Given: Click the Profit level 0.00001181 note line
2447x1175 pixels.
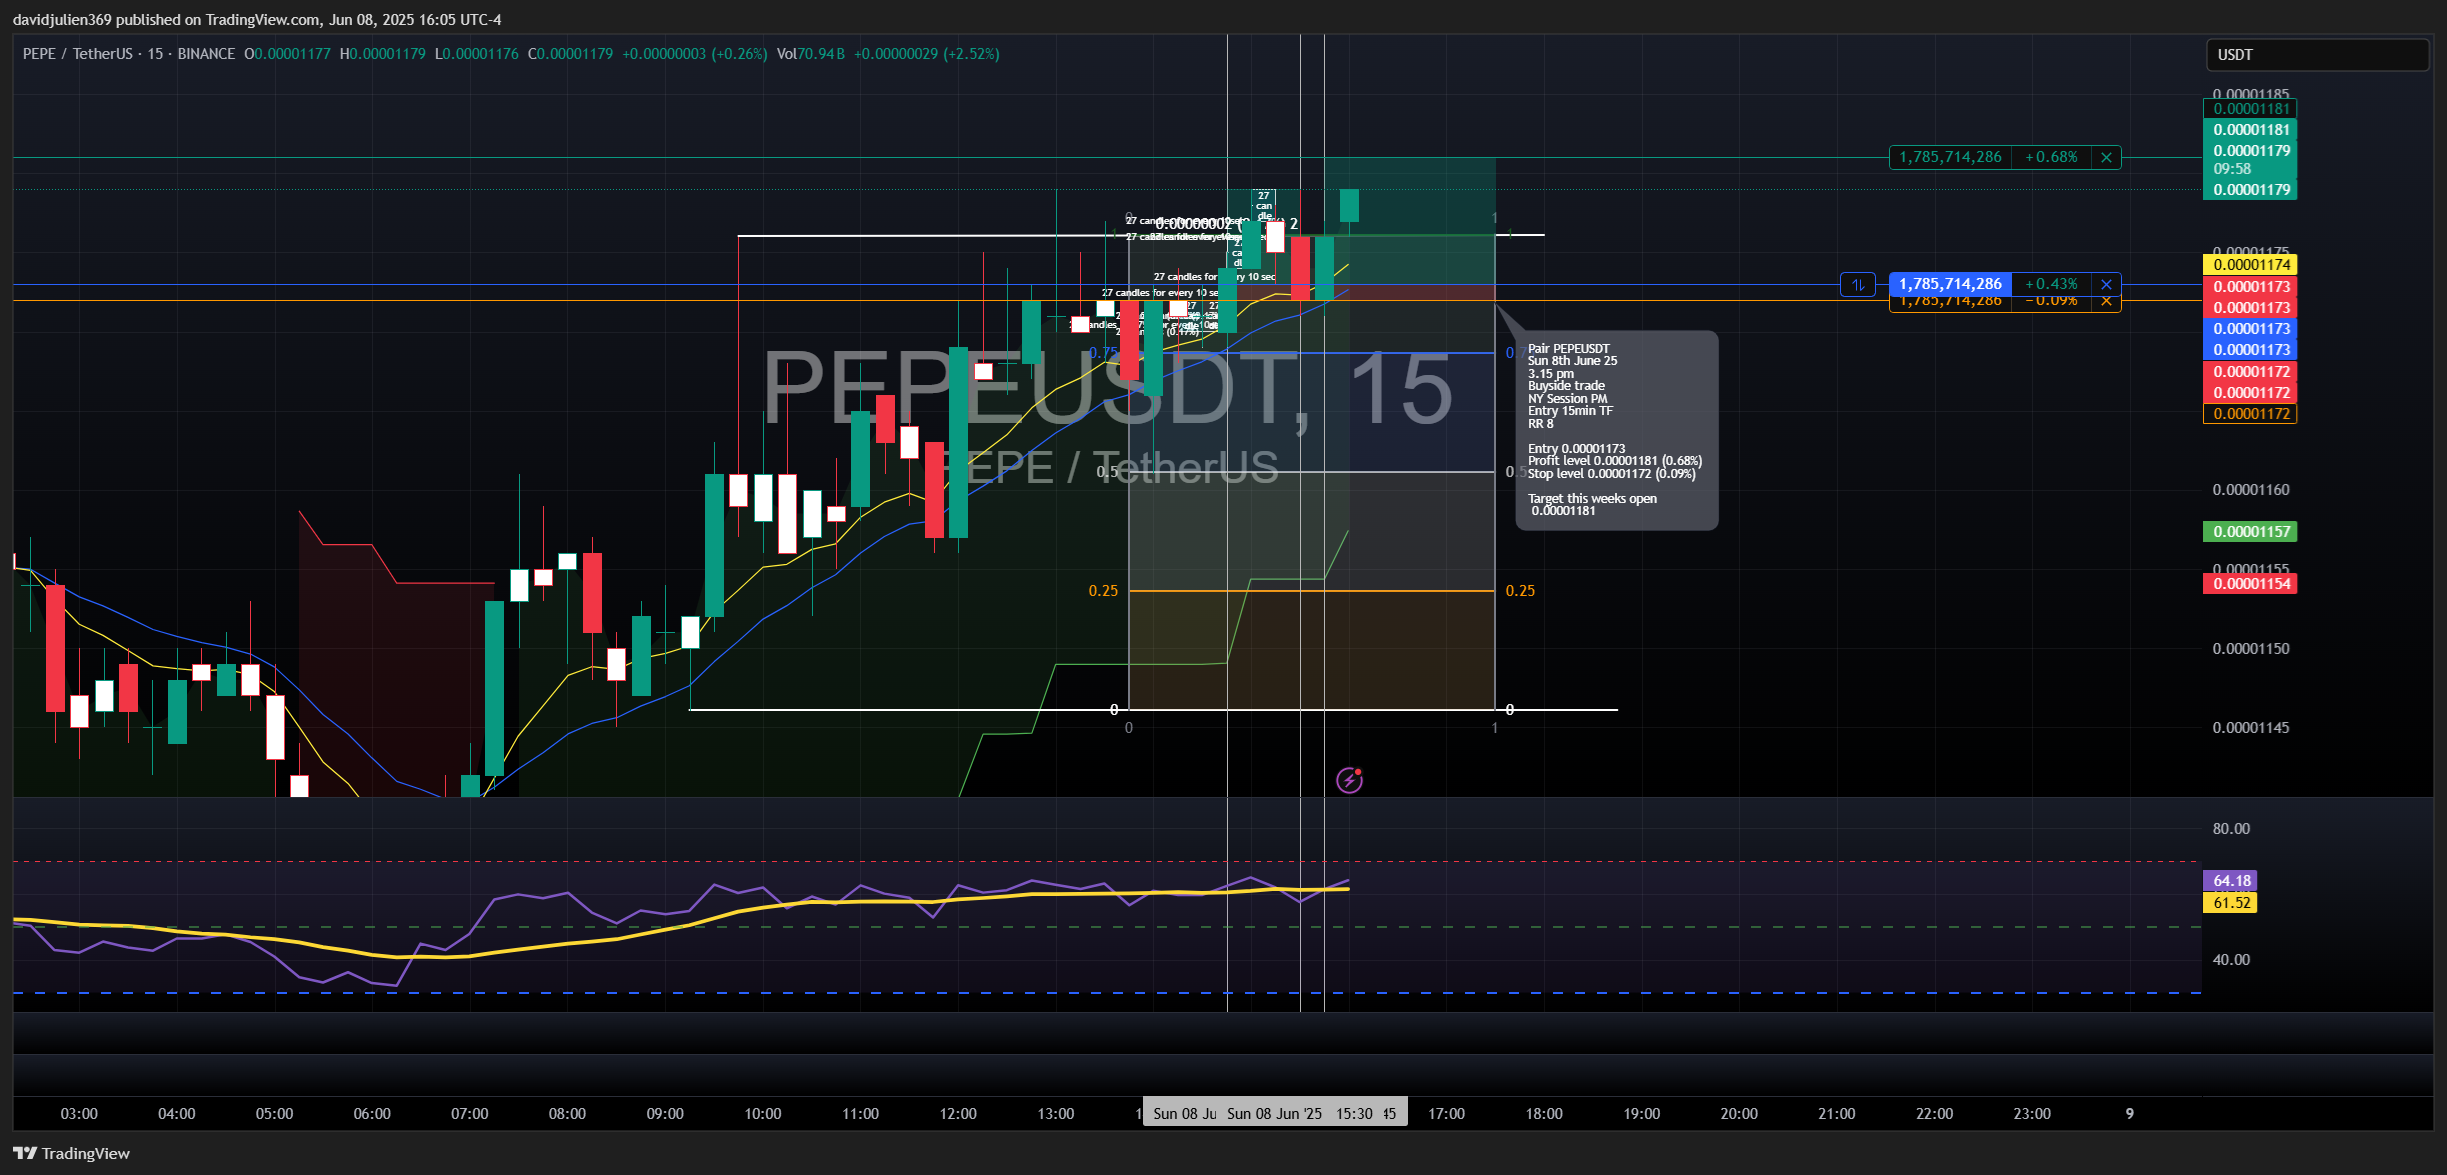Looking at the screenshot, I should tap(1614, 461).
